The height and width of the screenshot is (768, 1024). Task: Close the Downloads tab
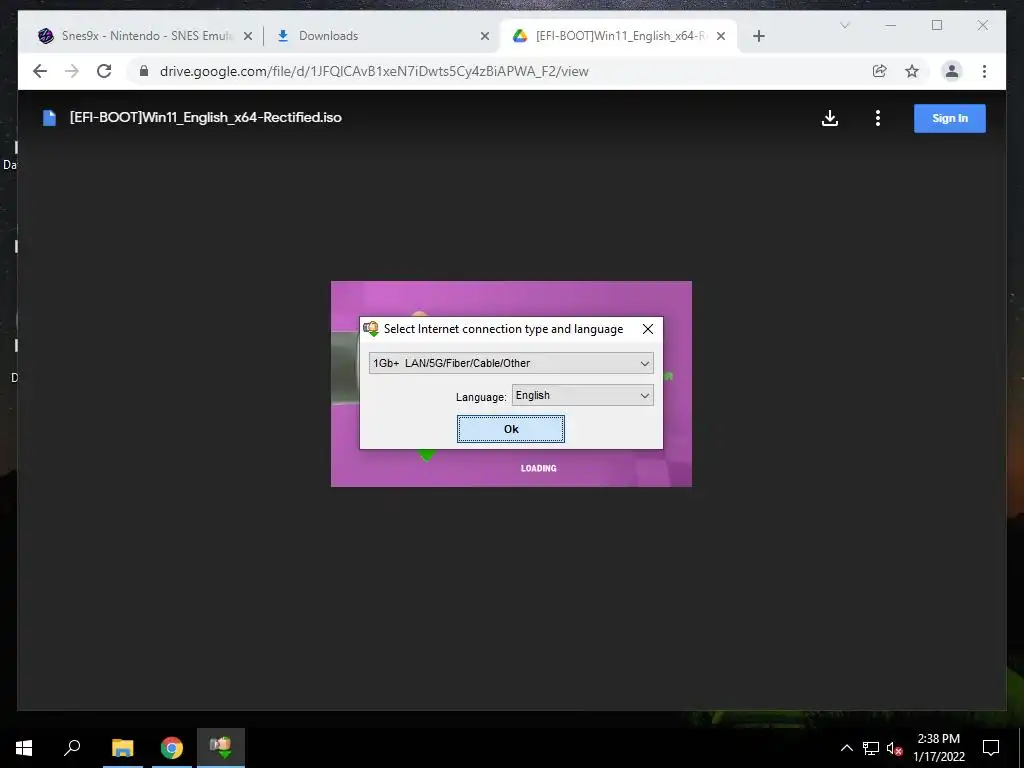[x=485, y=36]
